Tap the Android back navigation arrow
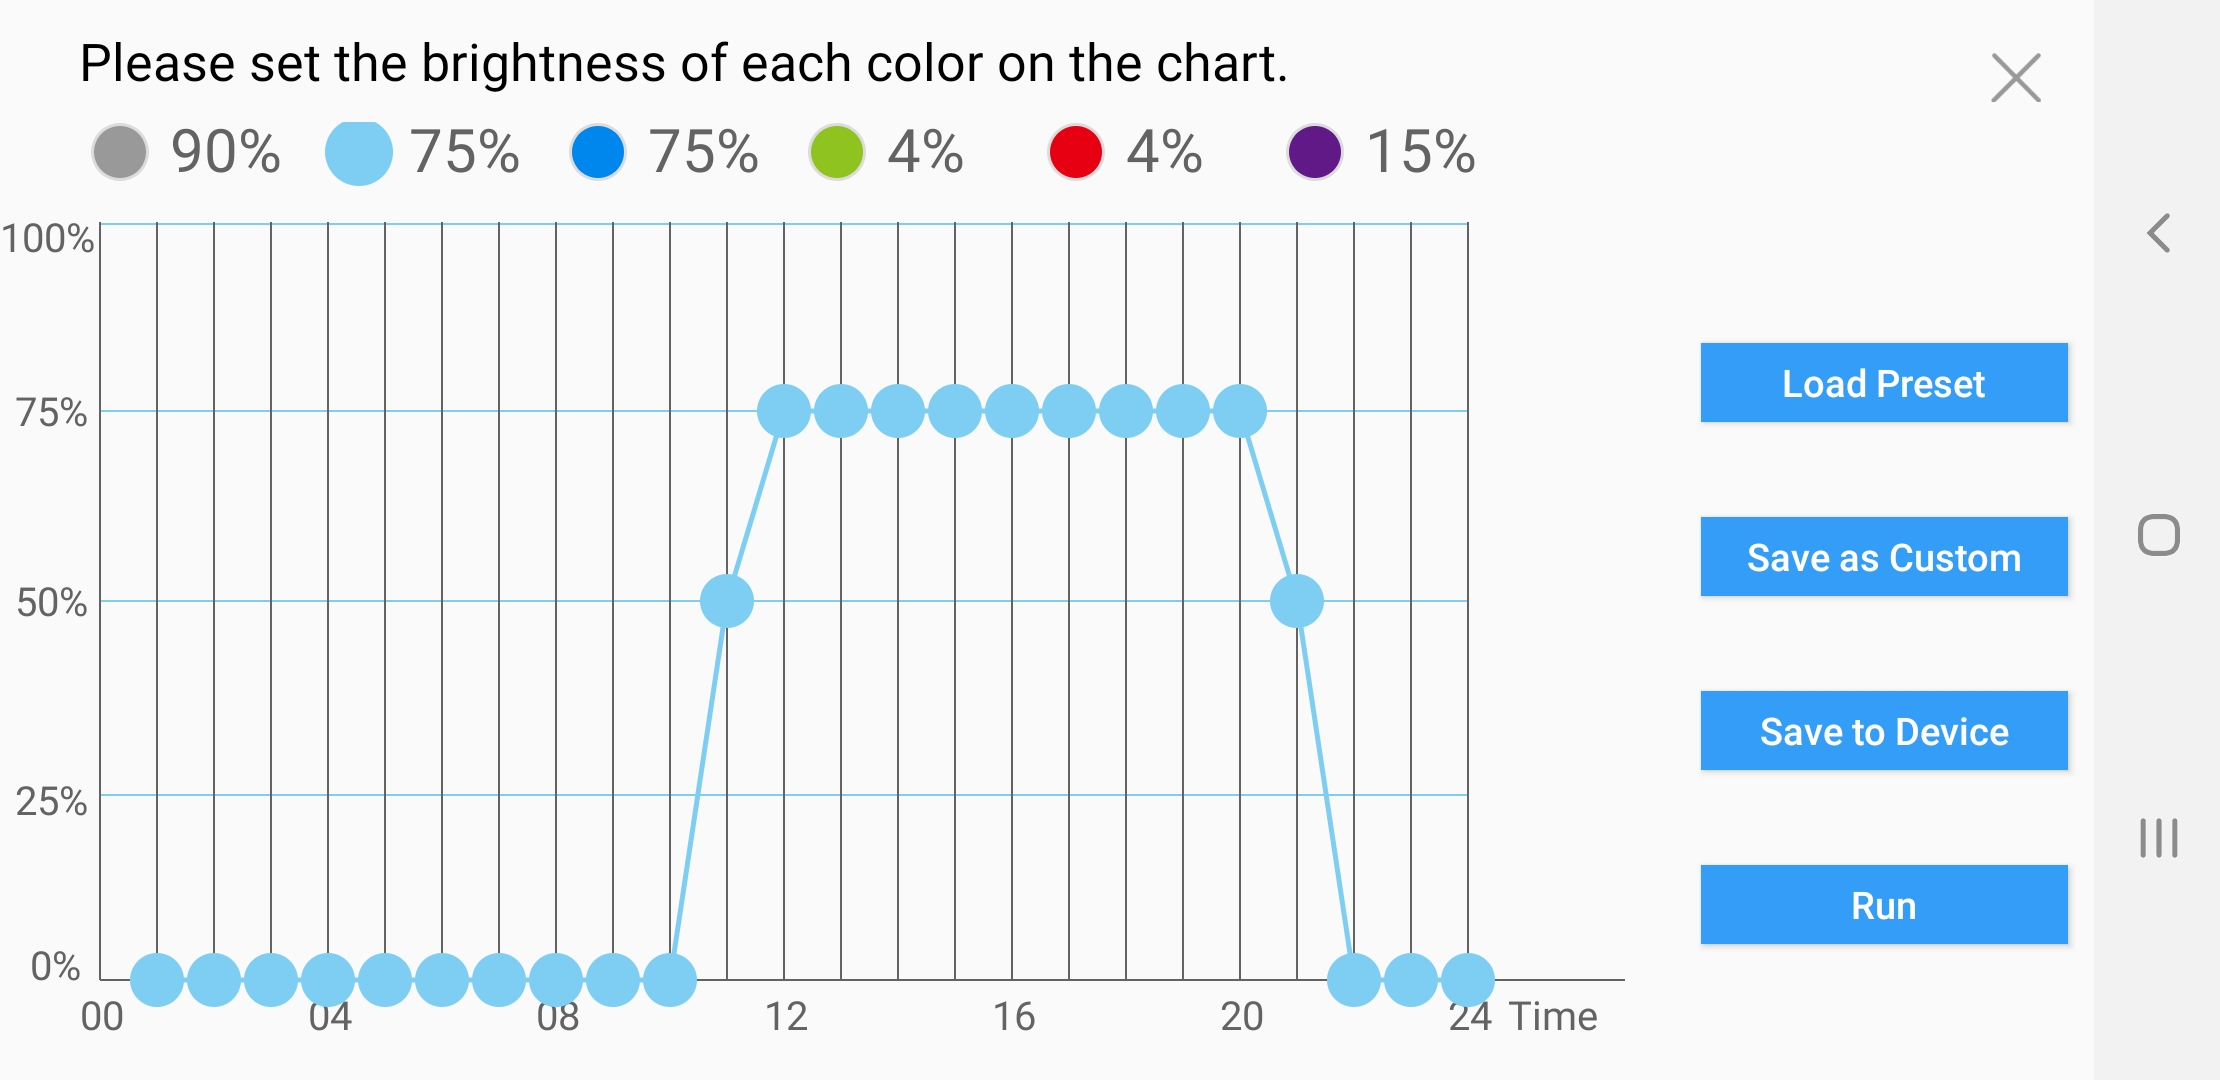 click(2159, 233)
